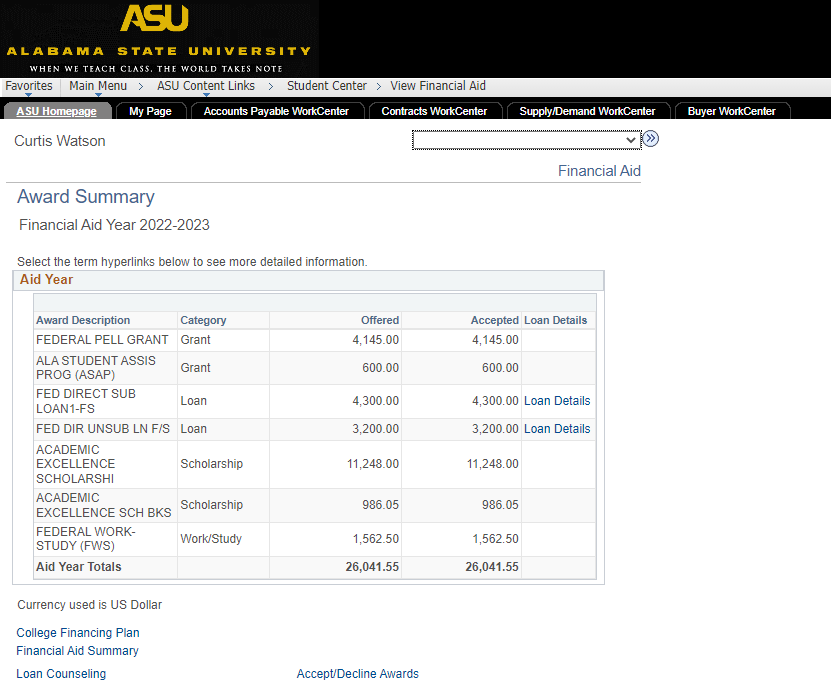The height and width of the screenshot is (692, 831).
Task: Go to Accept/Decline Awards
Action: coord(358,673)
